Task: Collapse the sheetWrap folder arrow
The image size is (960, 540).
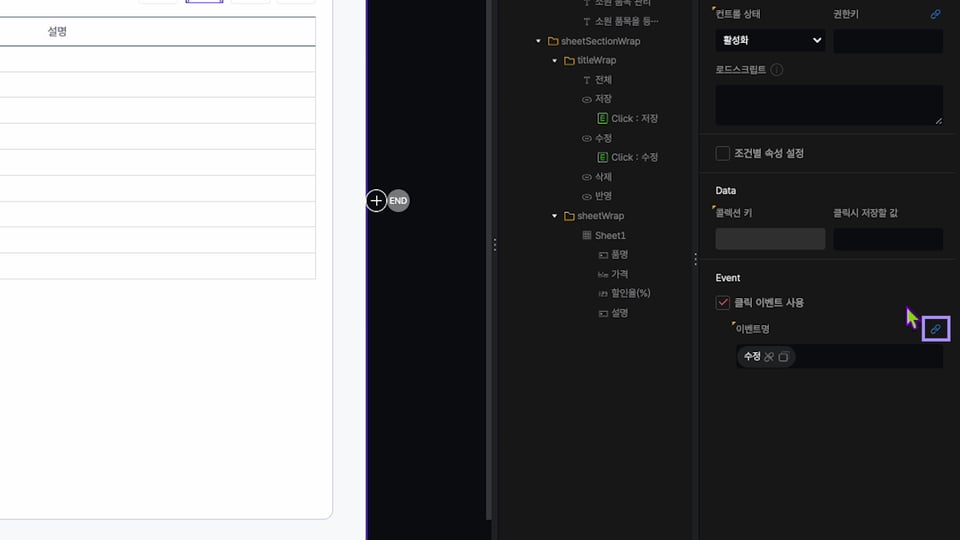Action: (554, 216)
